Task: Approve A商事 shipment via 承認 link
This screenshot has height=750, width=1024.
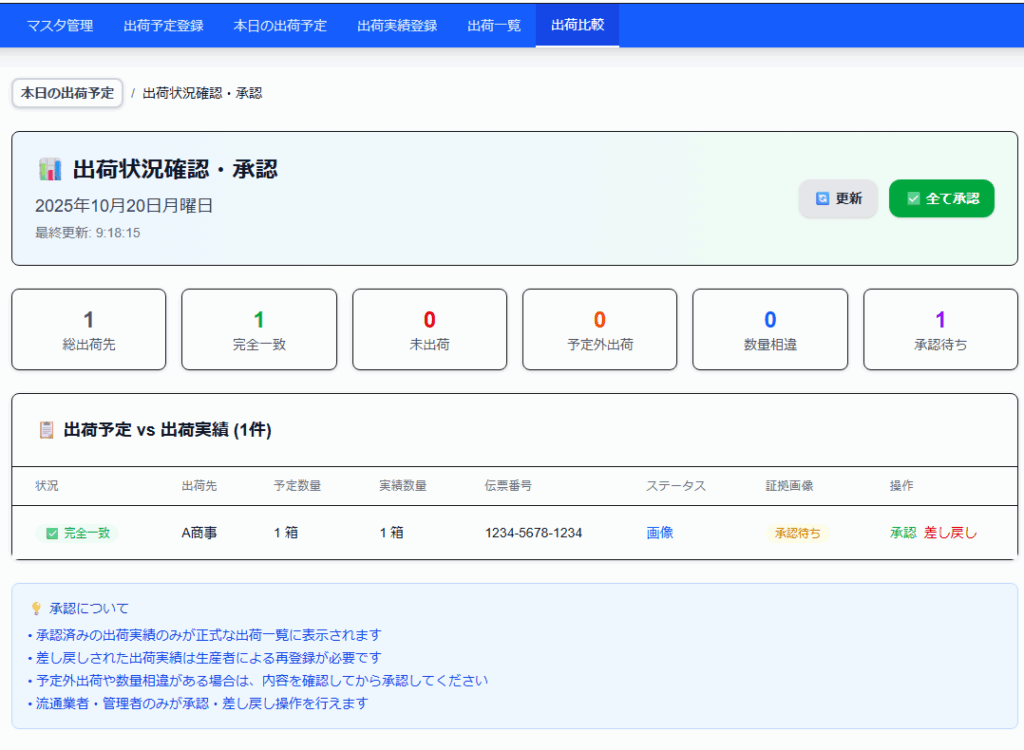Action: (902, 533)
